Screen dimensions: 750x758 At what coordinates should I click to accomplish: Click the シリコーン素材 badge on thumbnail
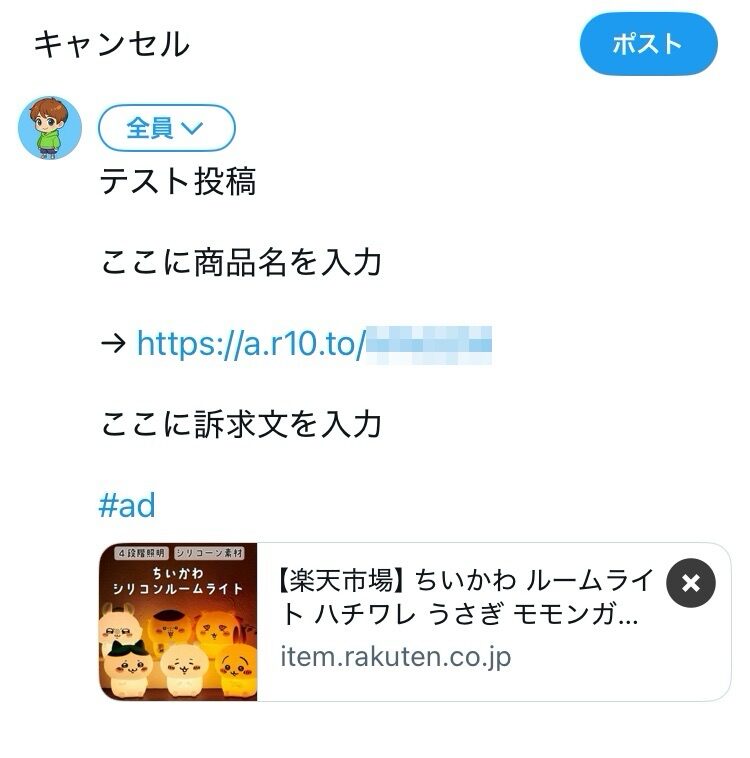point(209,553)
